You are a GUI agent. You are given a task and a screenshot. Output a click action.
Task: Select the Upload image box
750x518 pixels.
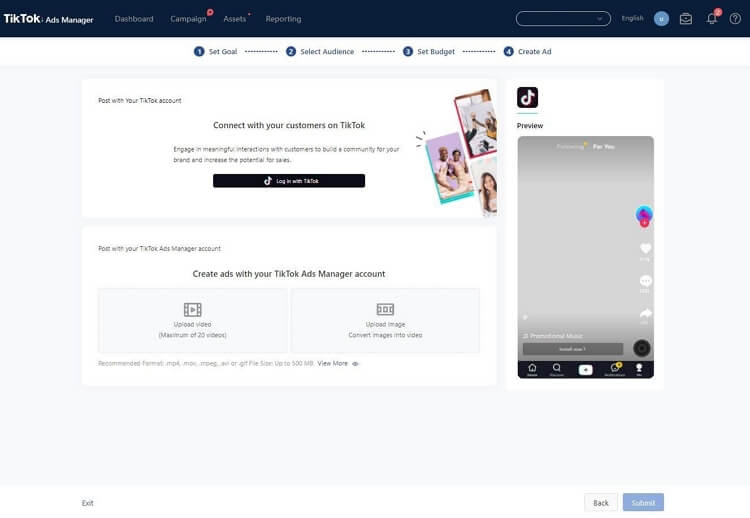[x=385, y=320]
